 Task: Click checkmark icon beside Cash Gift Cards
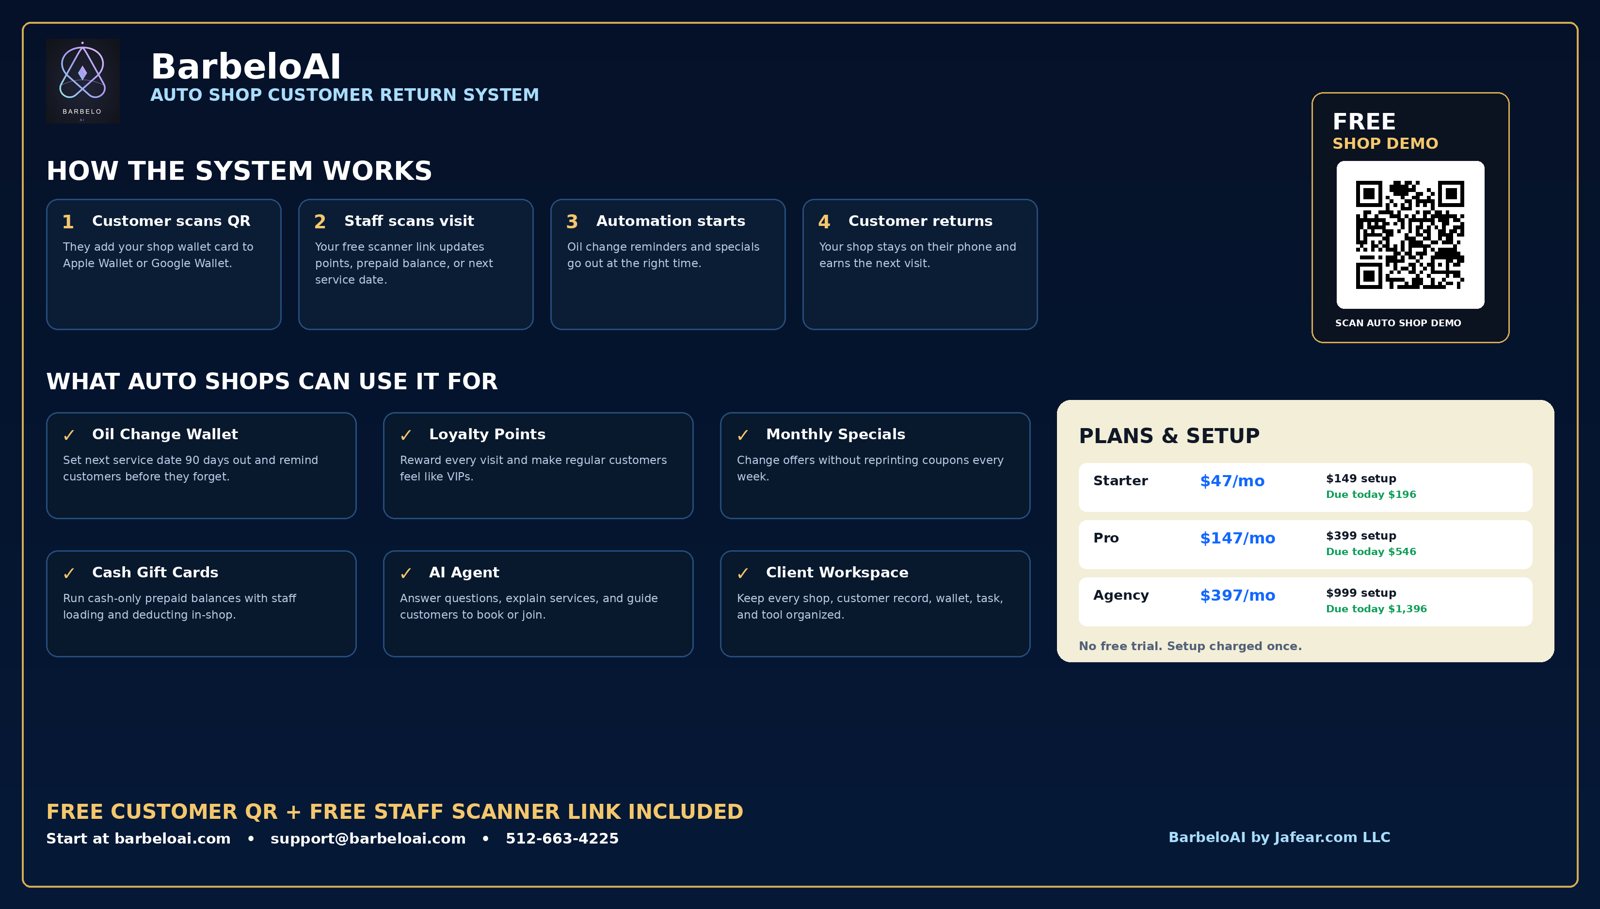click(69, 573)
